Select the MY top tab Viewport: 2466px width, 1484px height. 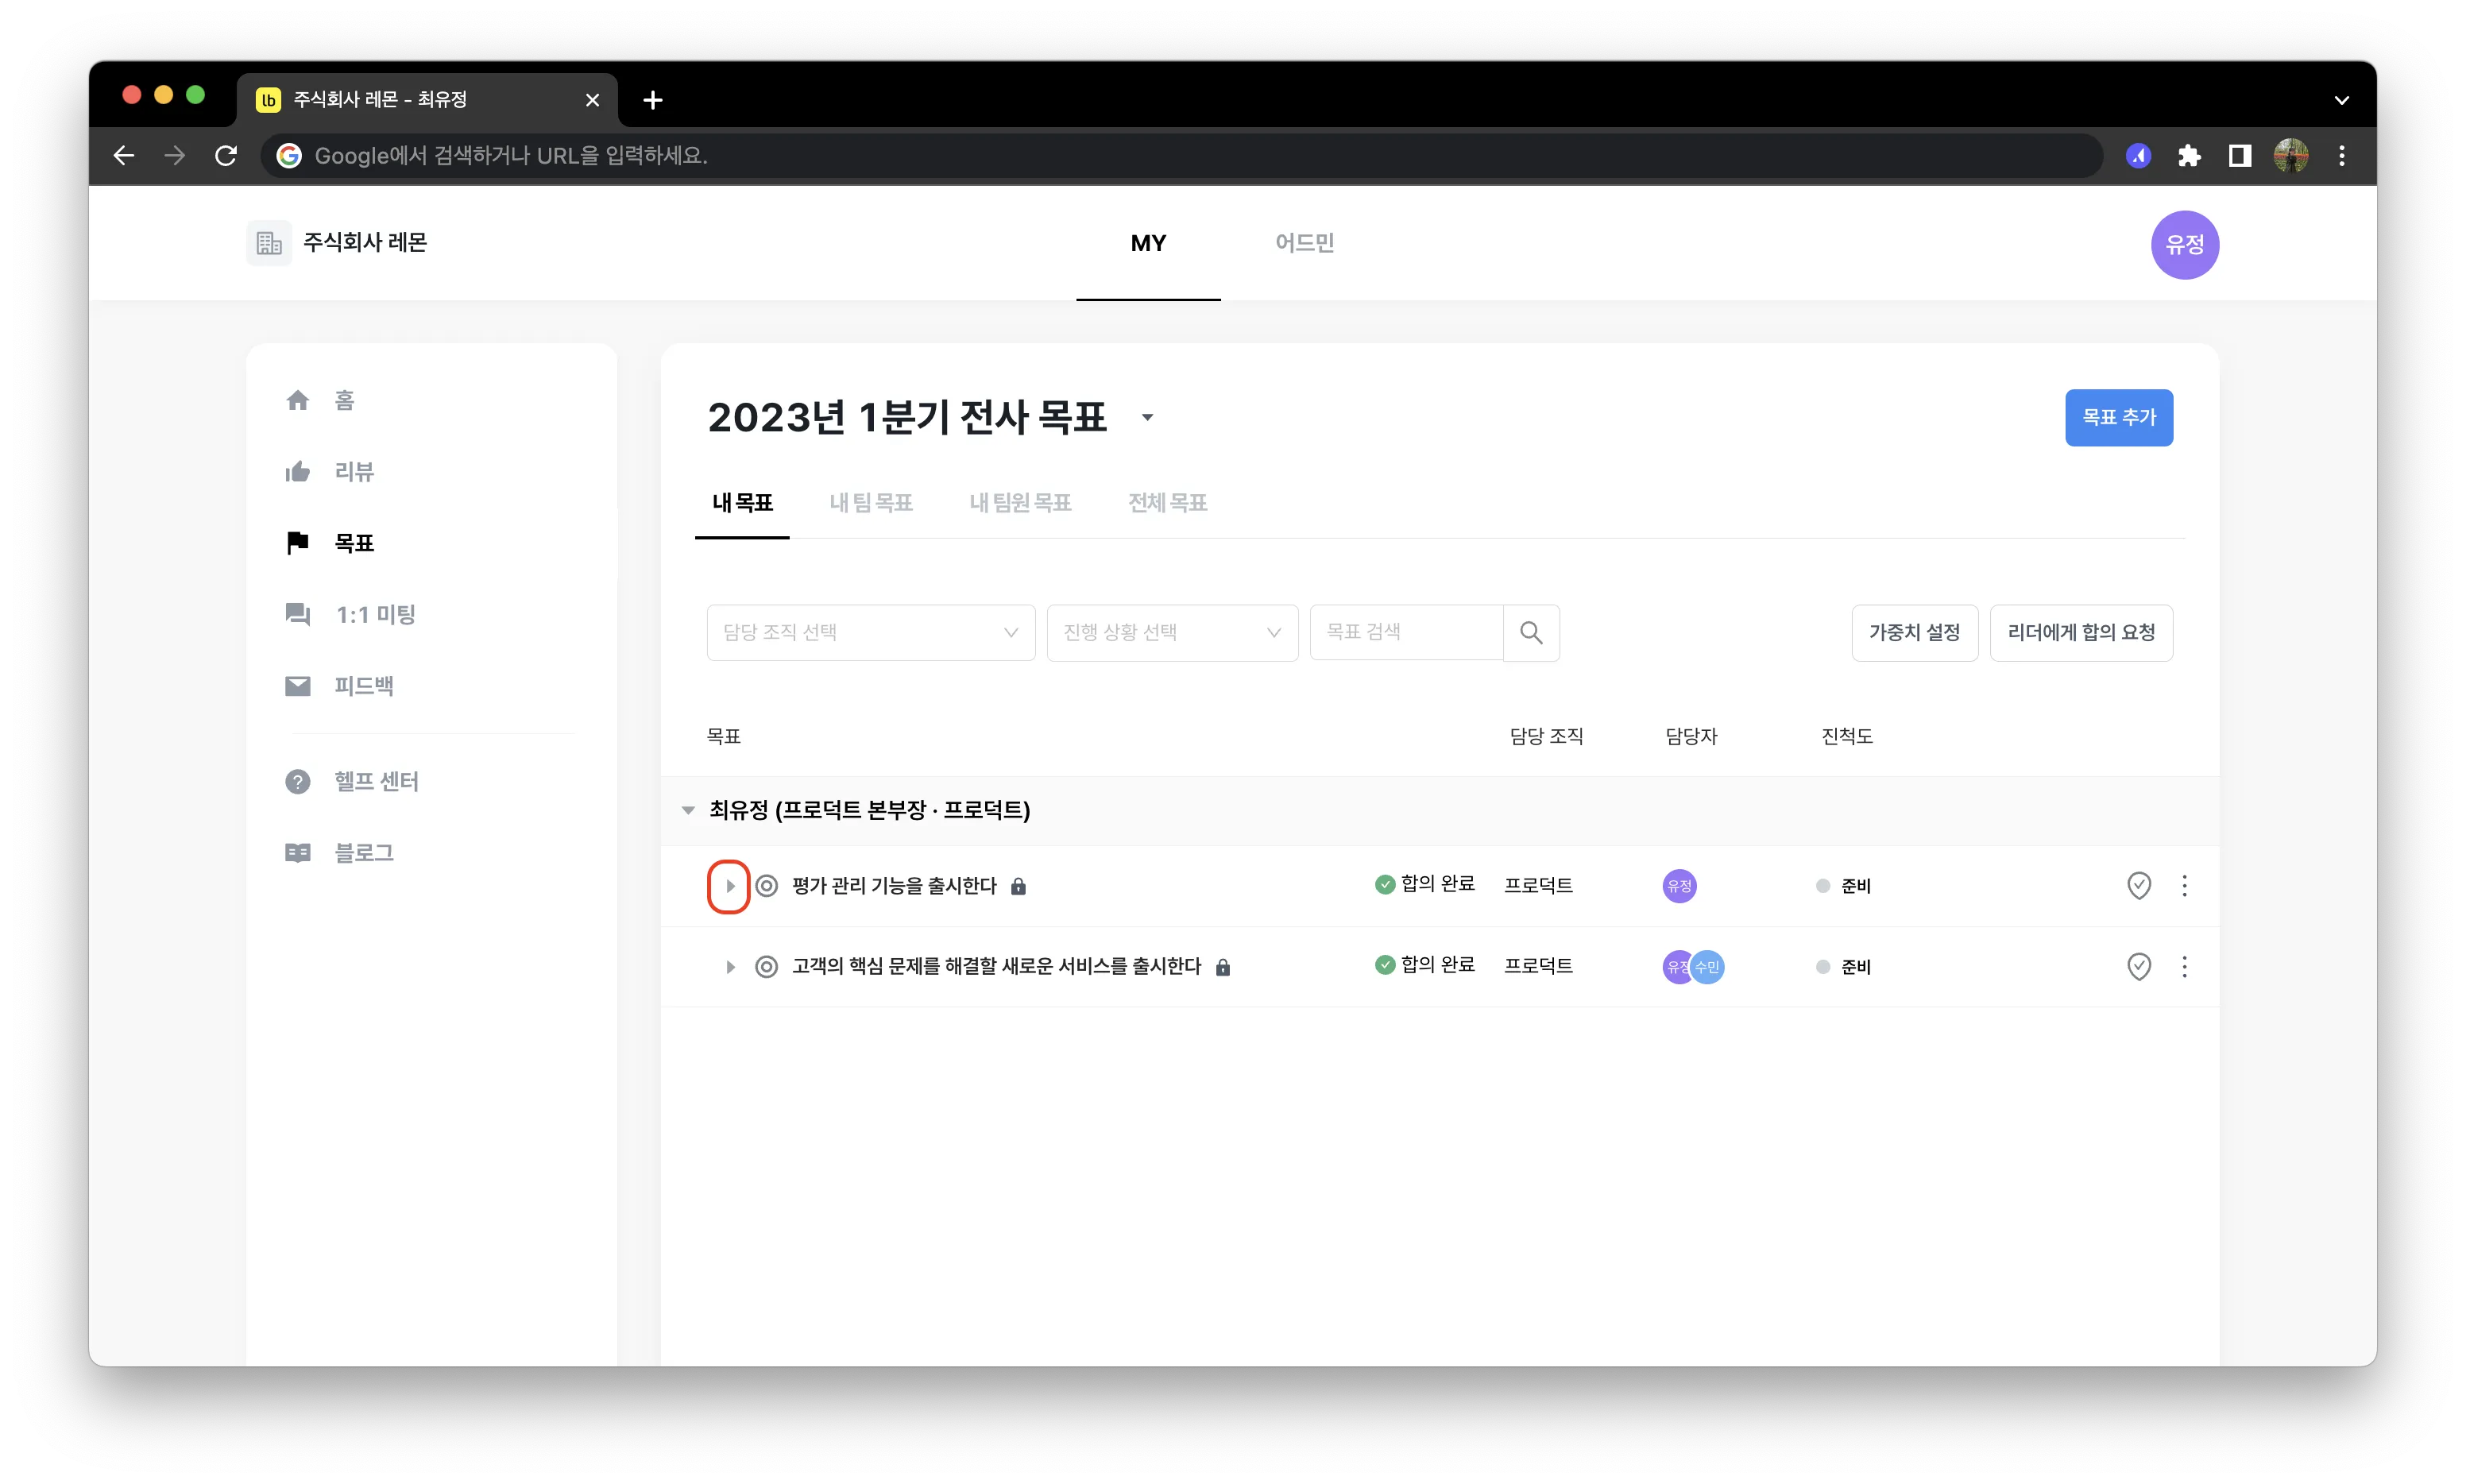pos(1148,243)
